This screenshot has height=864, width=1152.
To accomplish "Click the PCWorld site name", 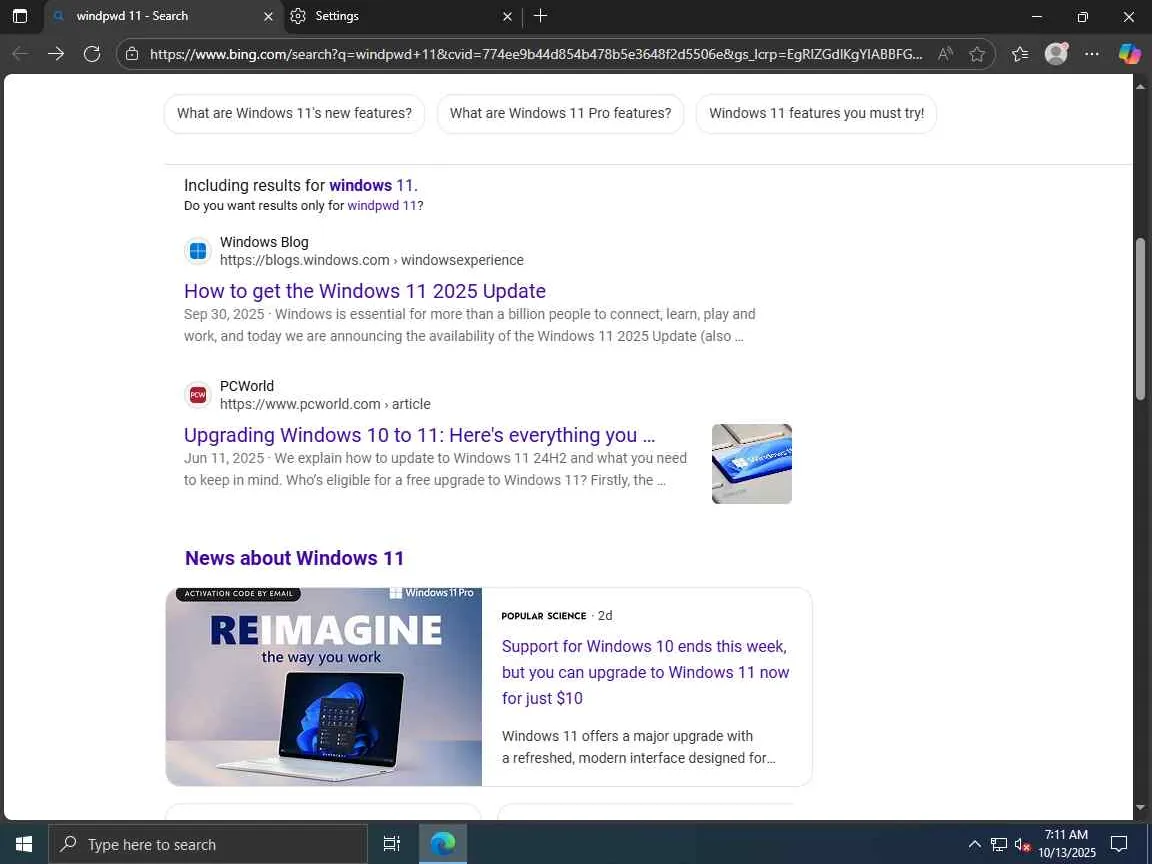I will 247,386.
